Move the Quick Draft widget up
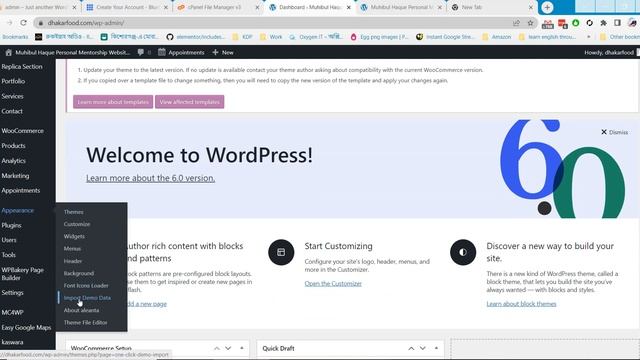 (x=411, y=348)
